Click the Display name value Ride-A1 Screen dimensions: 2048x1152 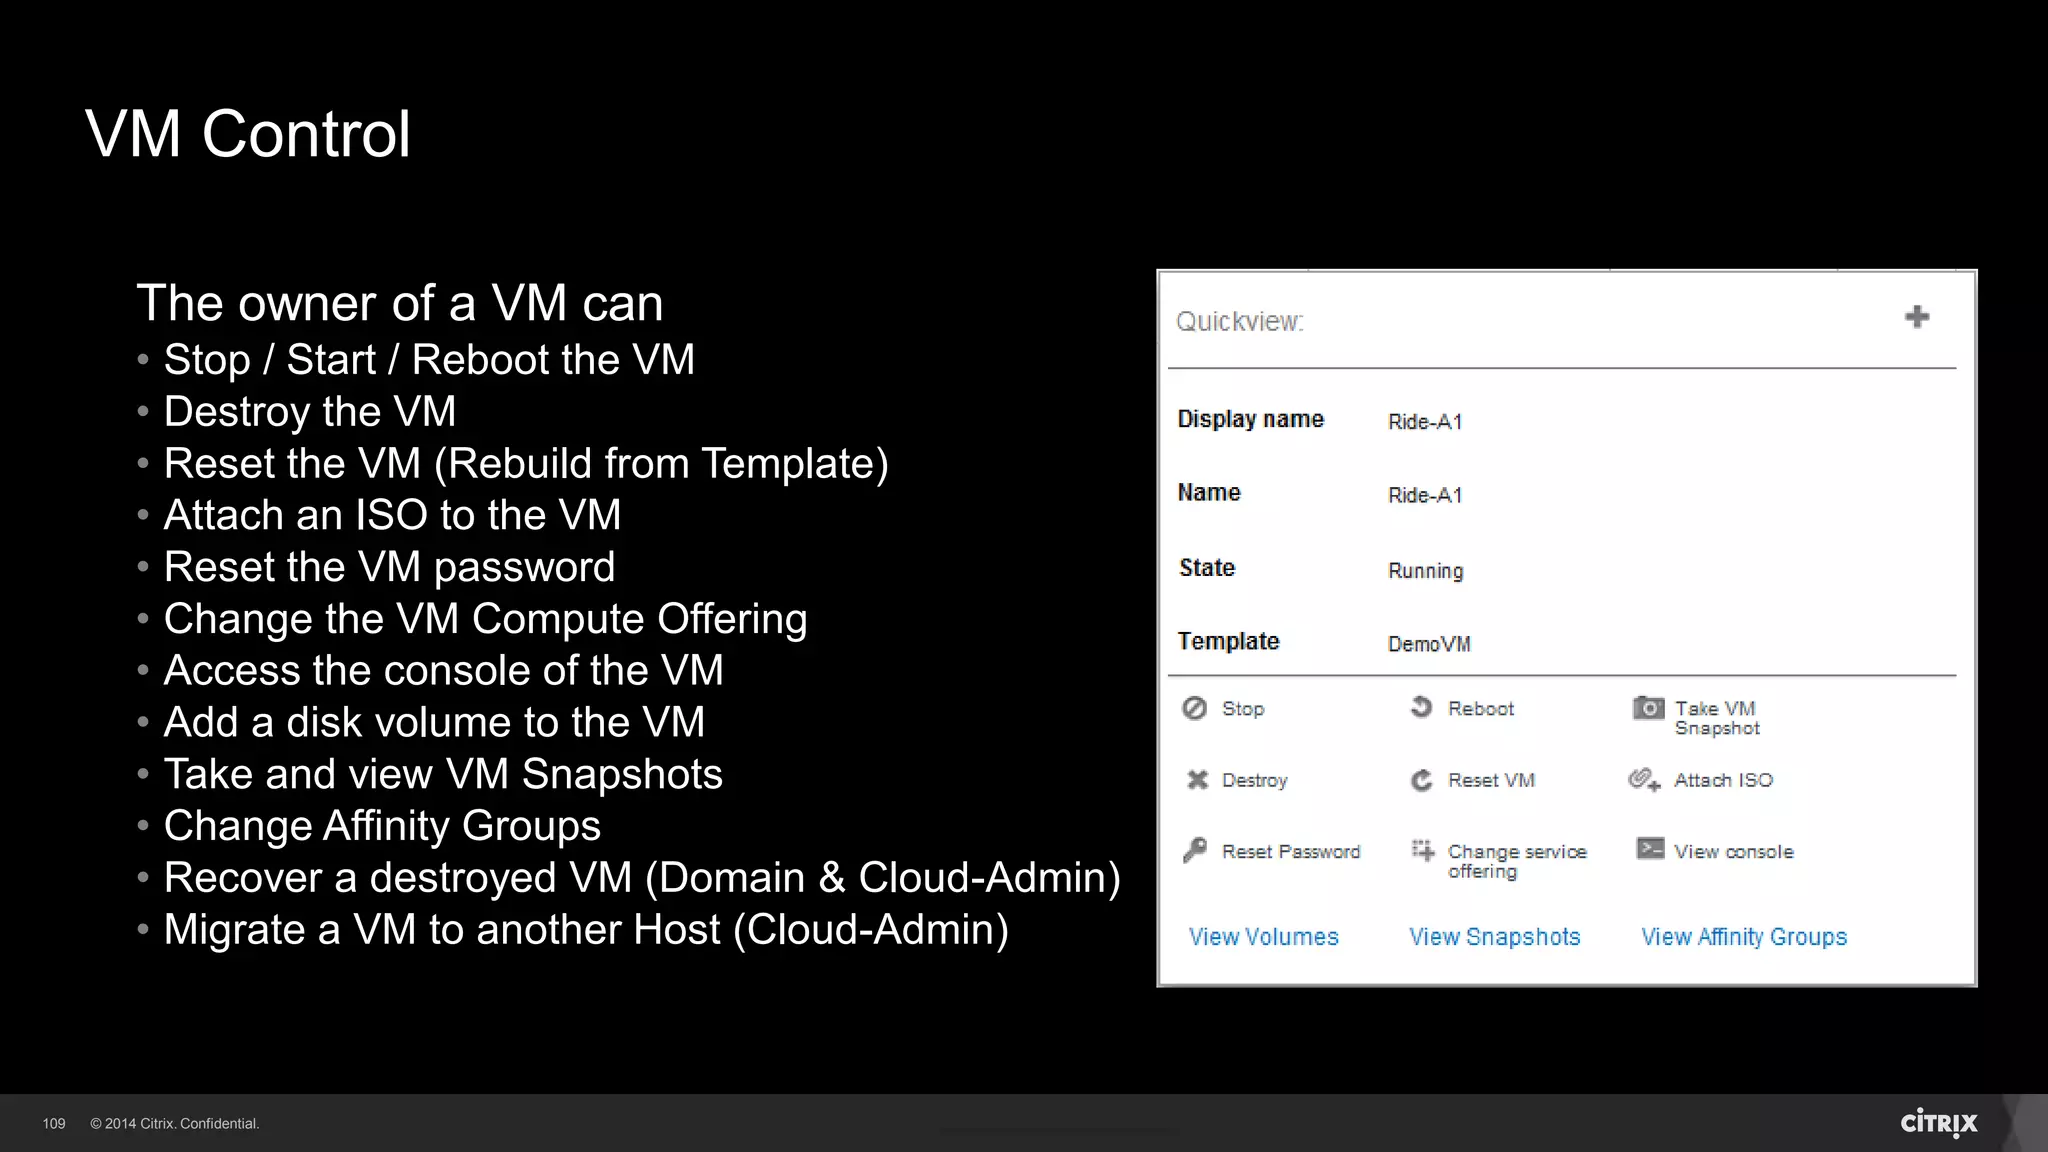tap(1425, 422)
